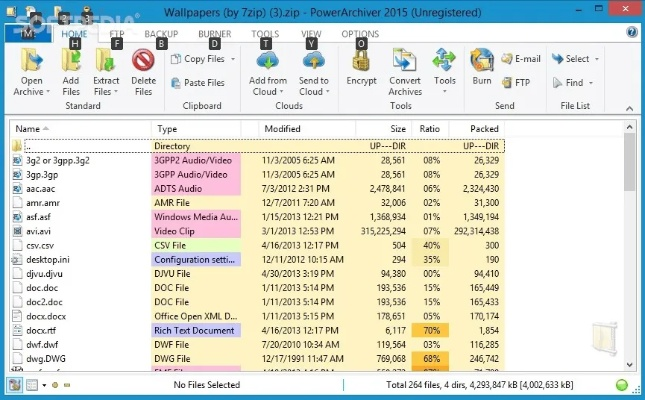Image resolution: width=645 pixels, height=400 pixels.
Task: Select the avi.avi file row
Action: click(x=80, y=231)
